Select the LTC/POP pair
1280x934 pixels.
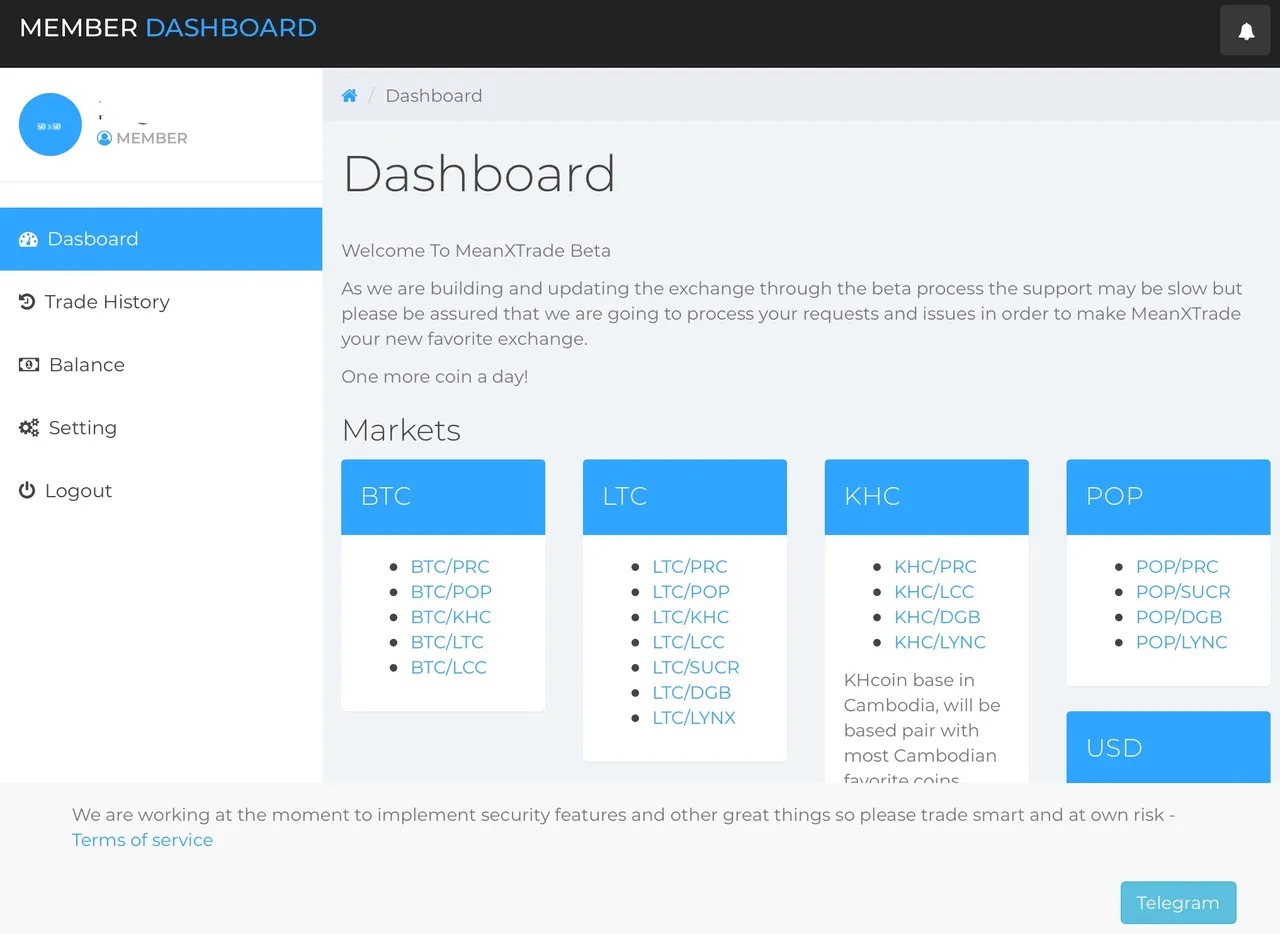tap(691, 591)
